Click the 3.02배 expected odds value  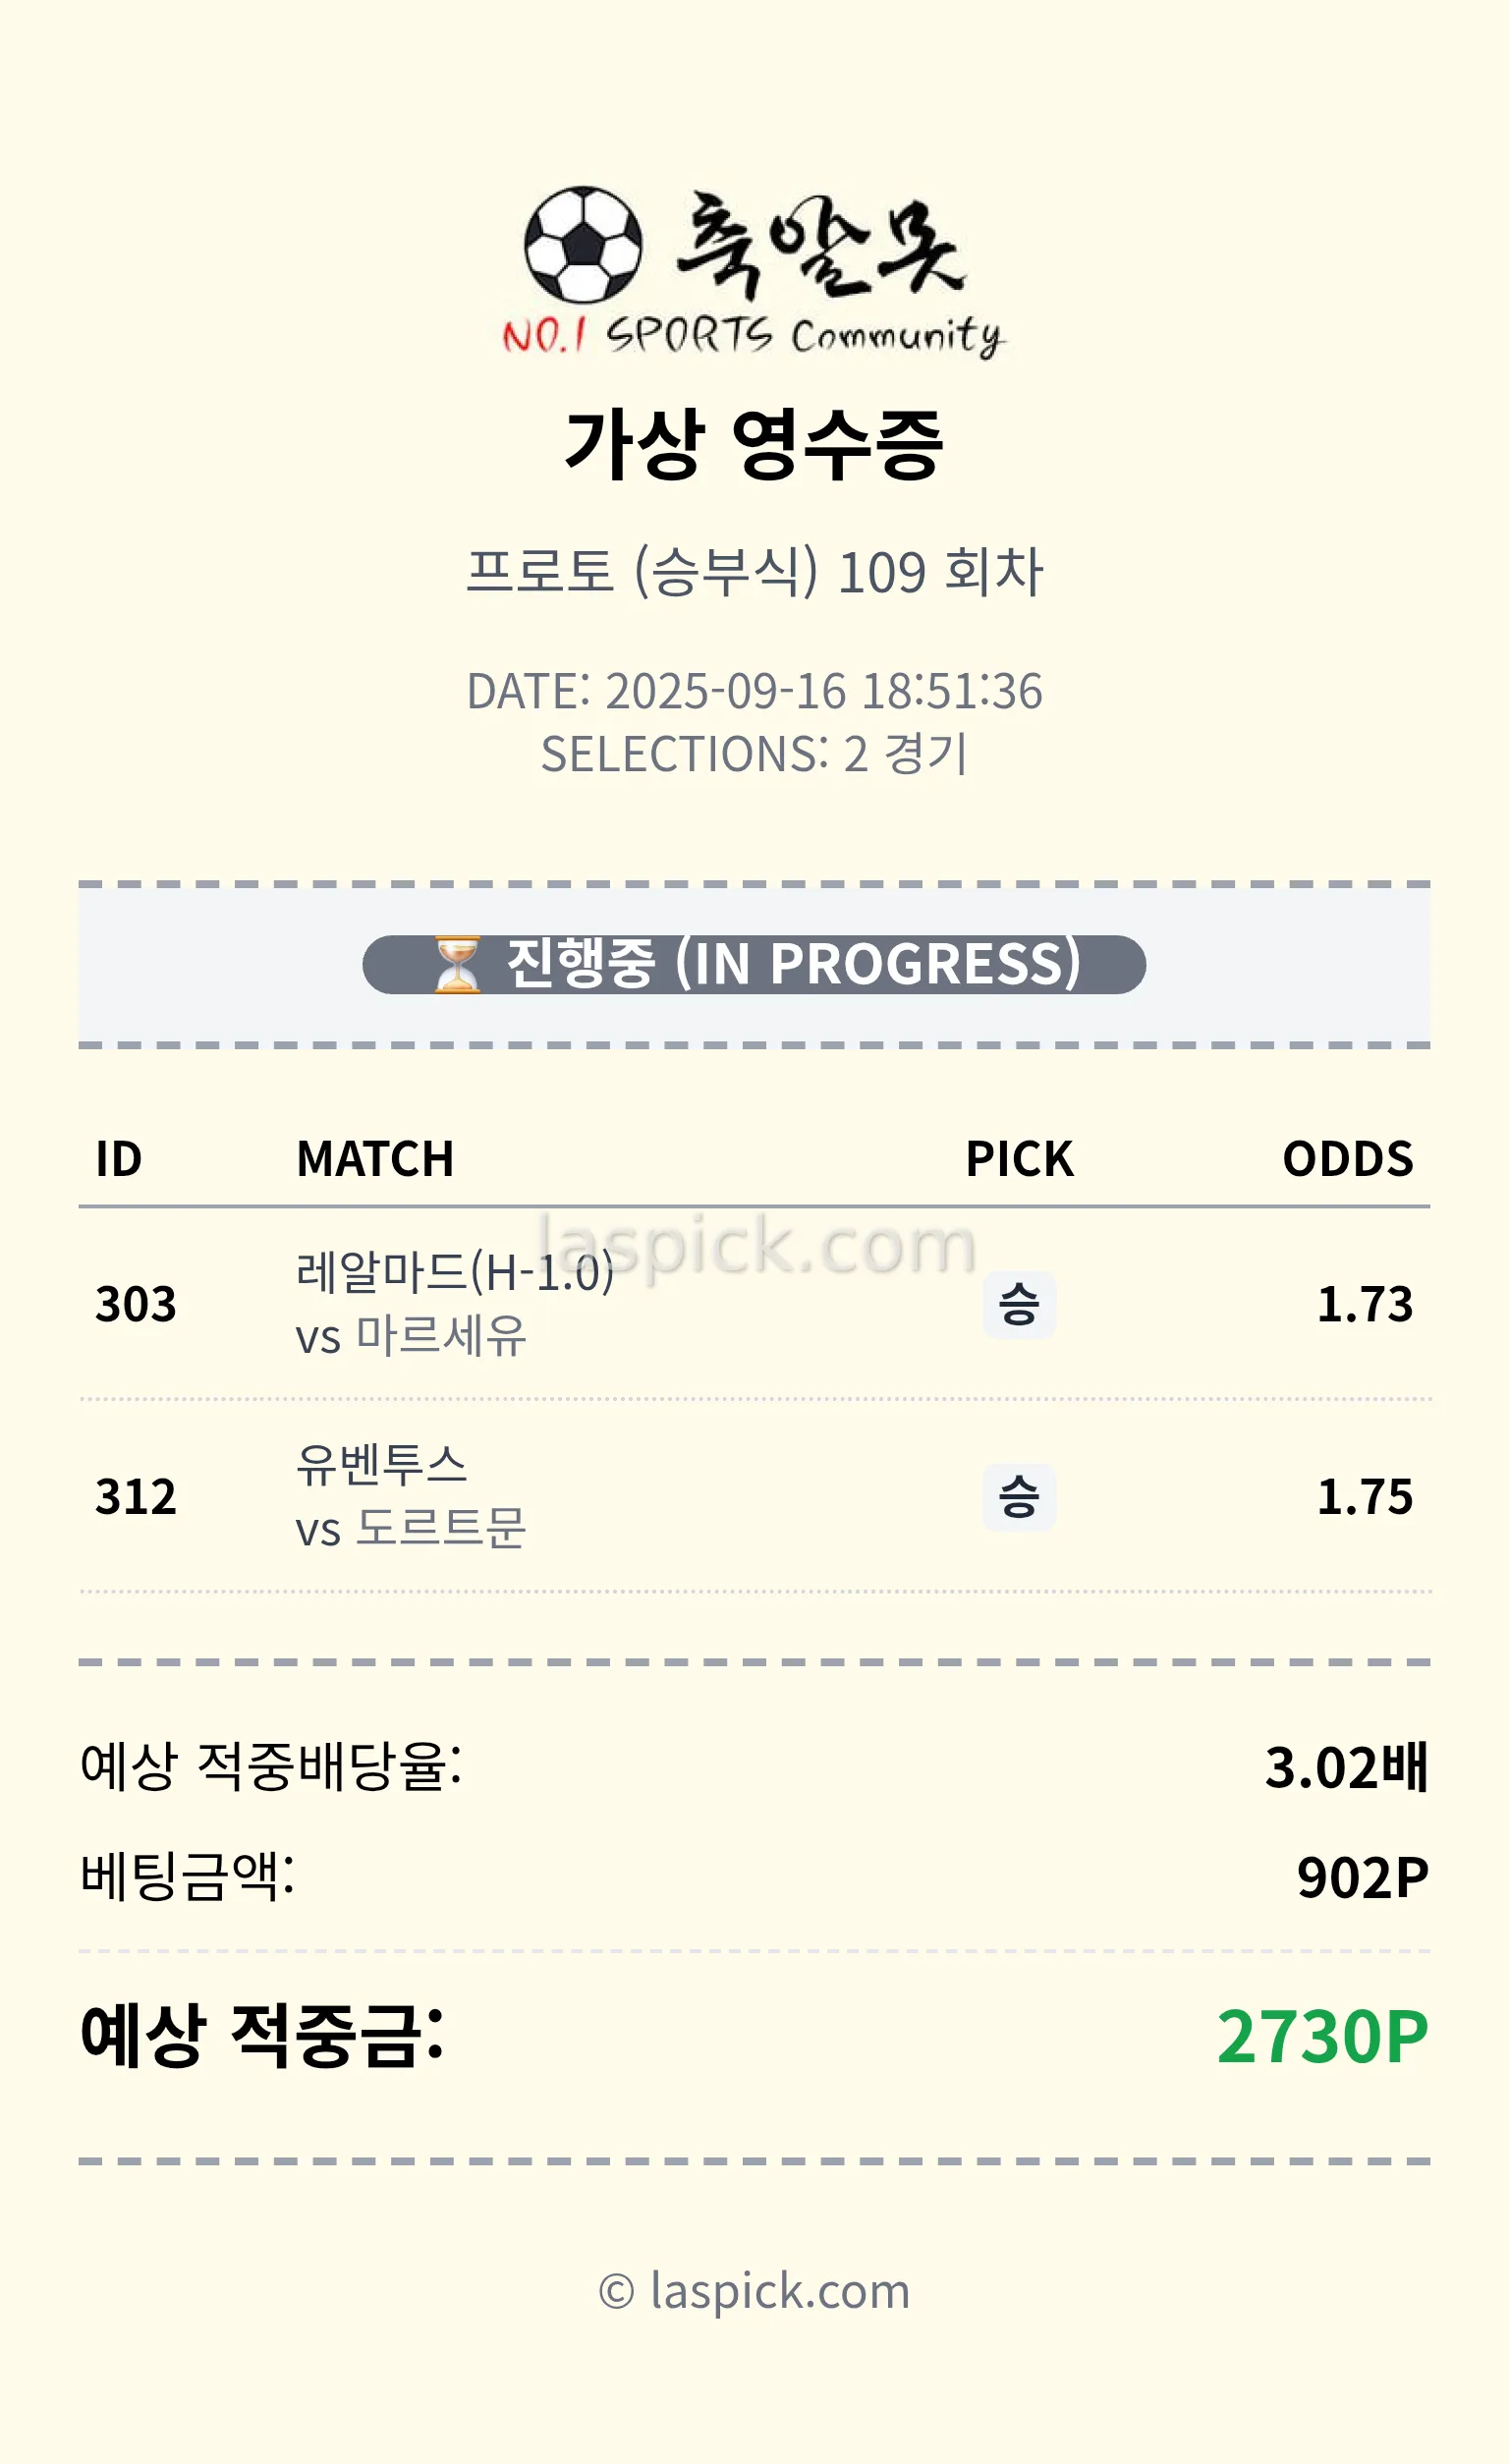click(x=1346, y=1767)
